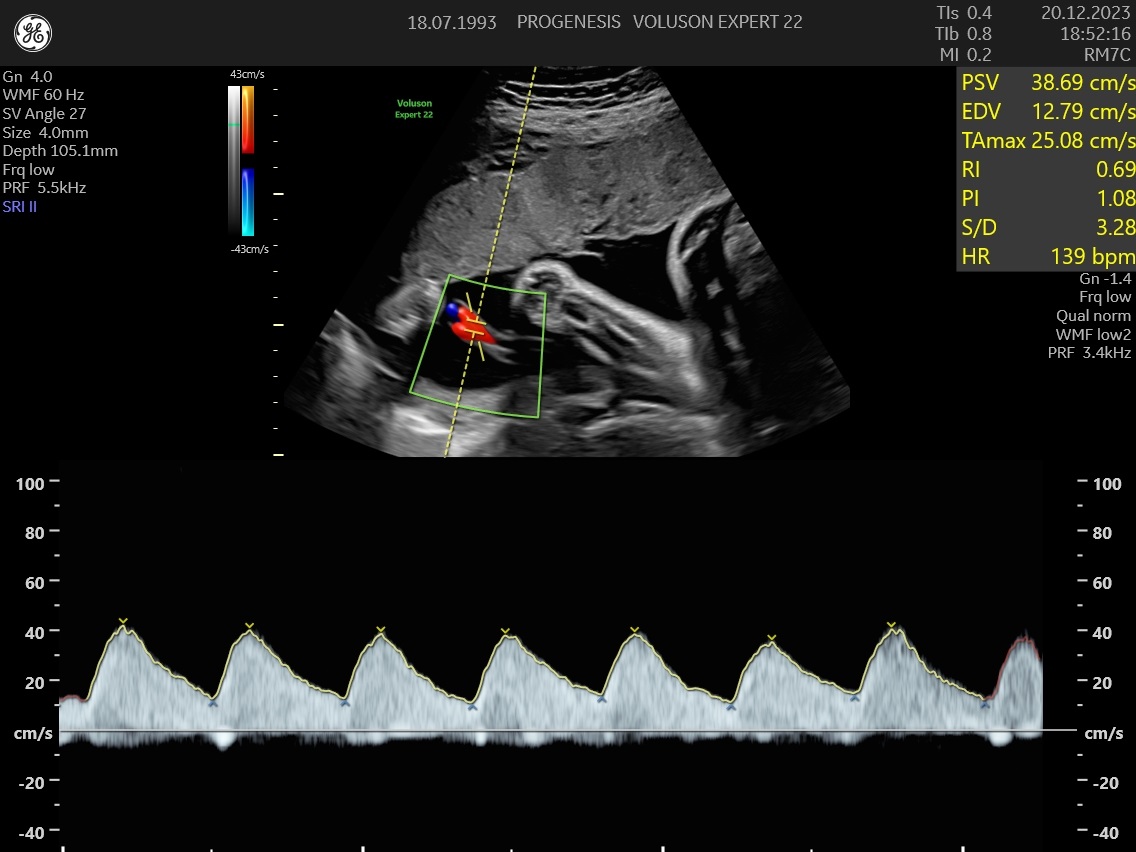Select the sample volume gate on the vessel
1136x852 pixels.
[475, 322]
